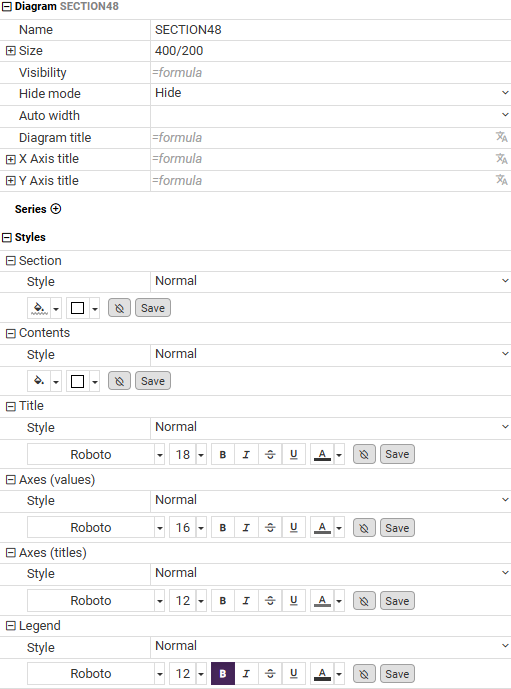This screenshot has width=511, height=689.
Task: Toggle underline in Axes (values) row
Action: coord(294,527)
